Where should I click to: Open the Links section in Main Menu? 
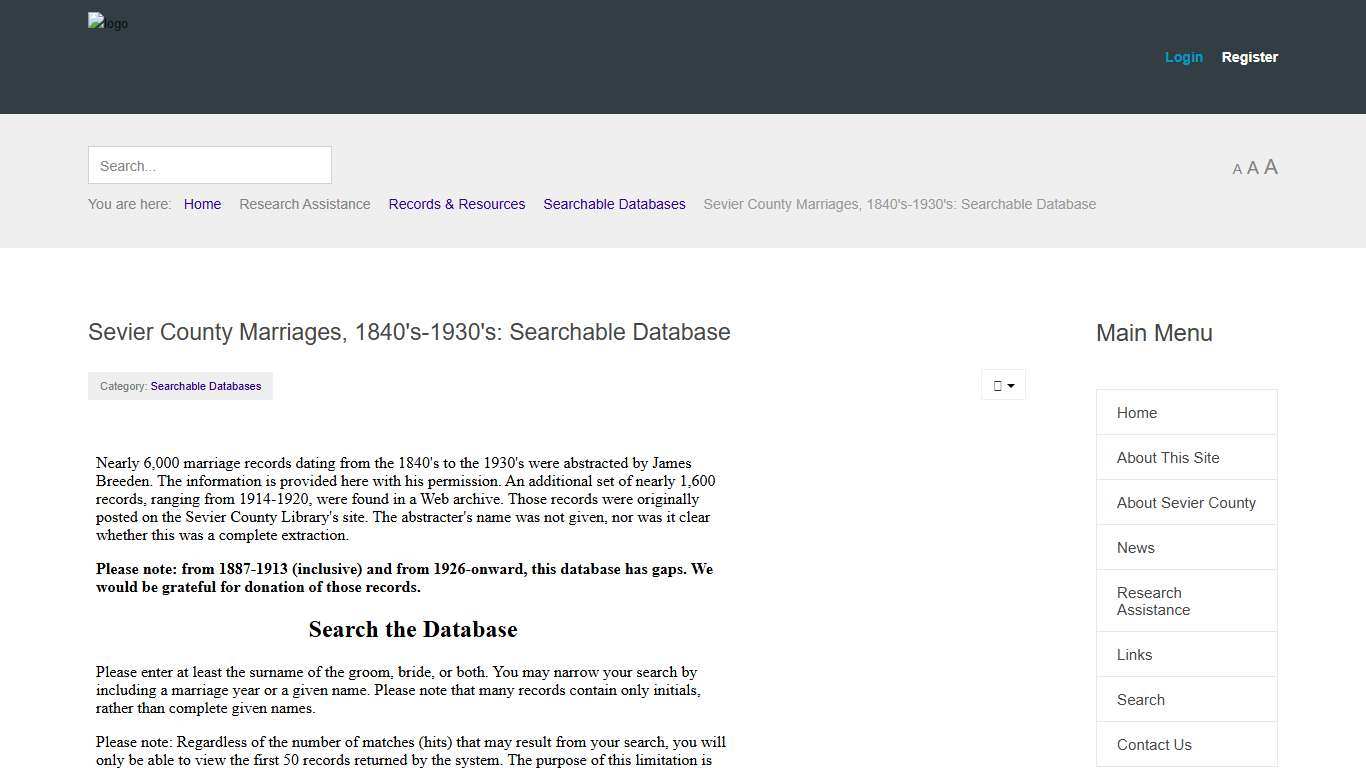click(x=1134, y=654)
